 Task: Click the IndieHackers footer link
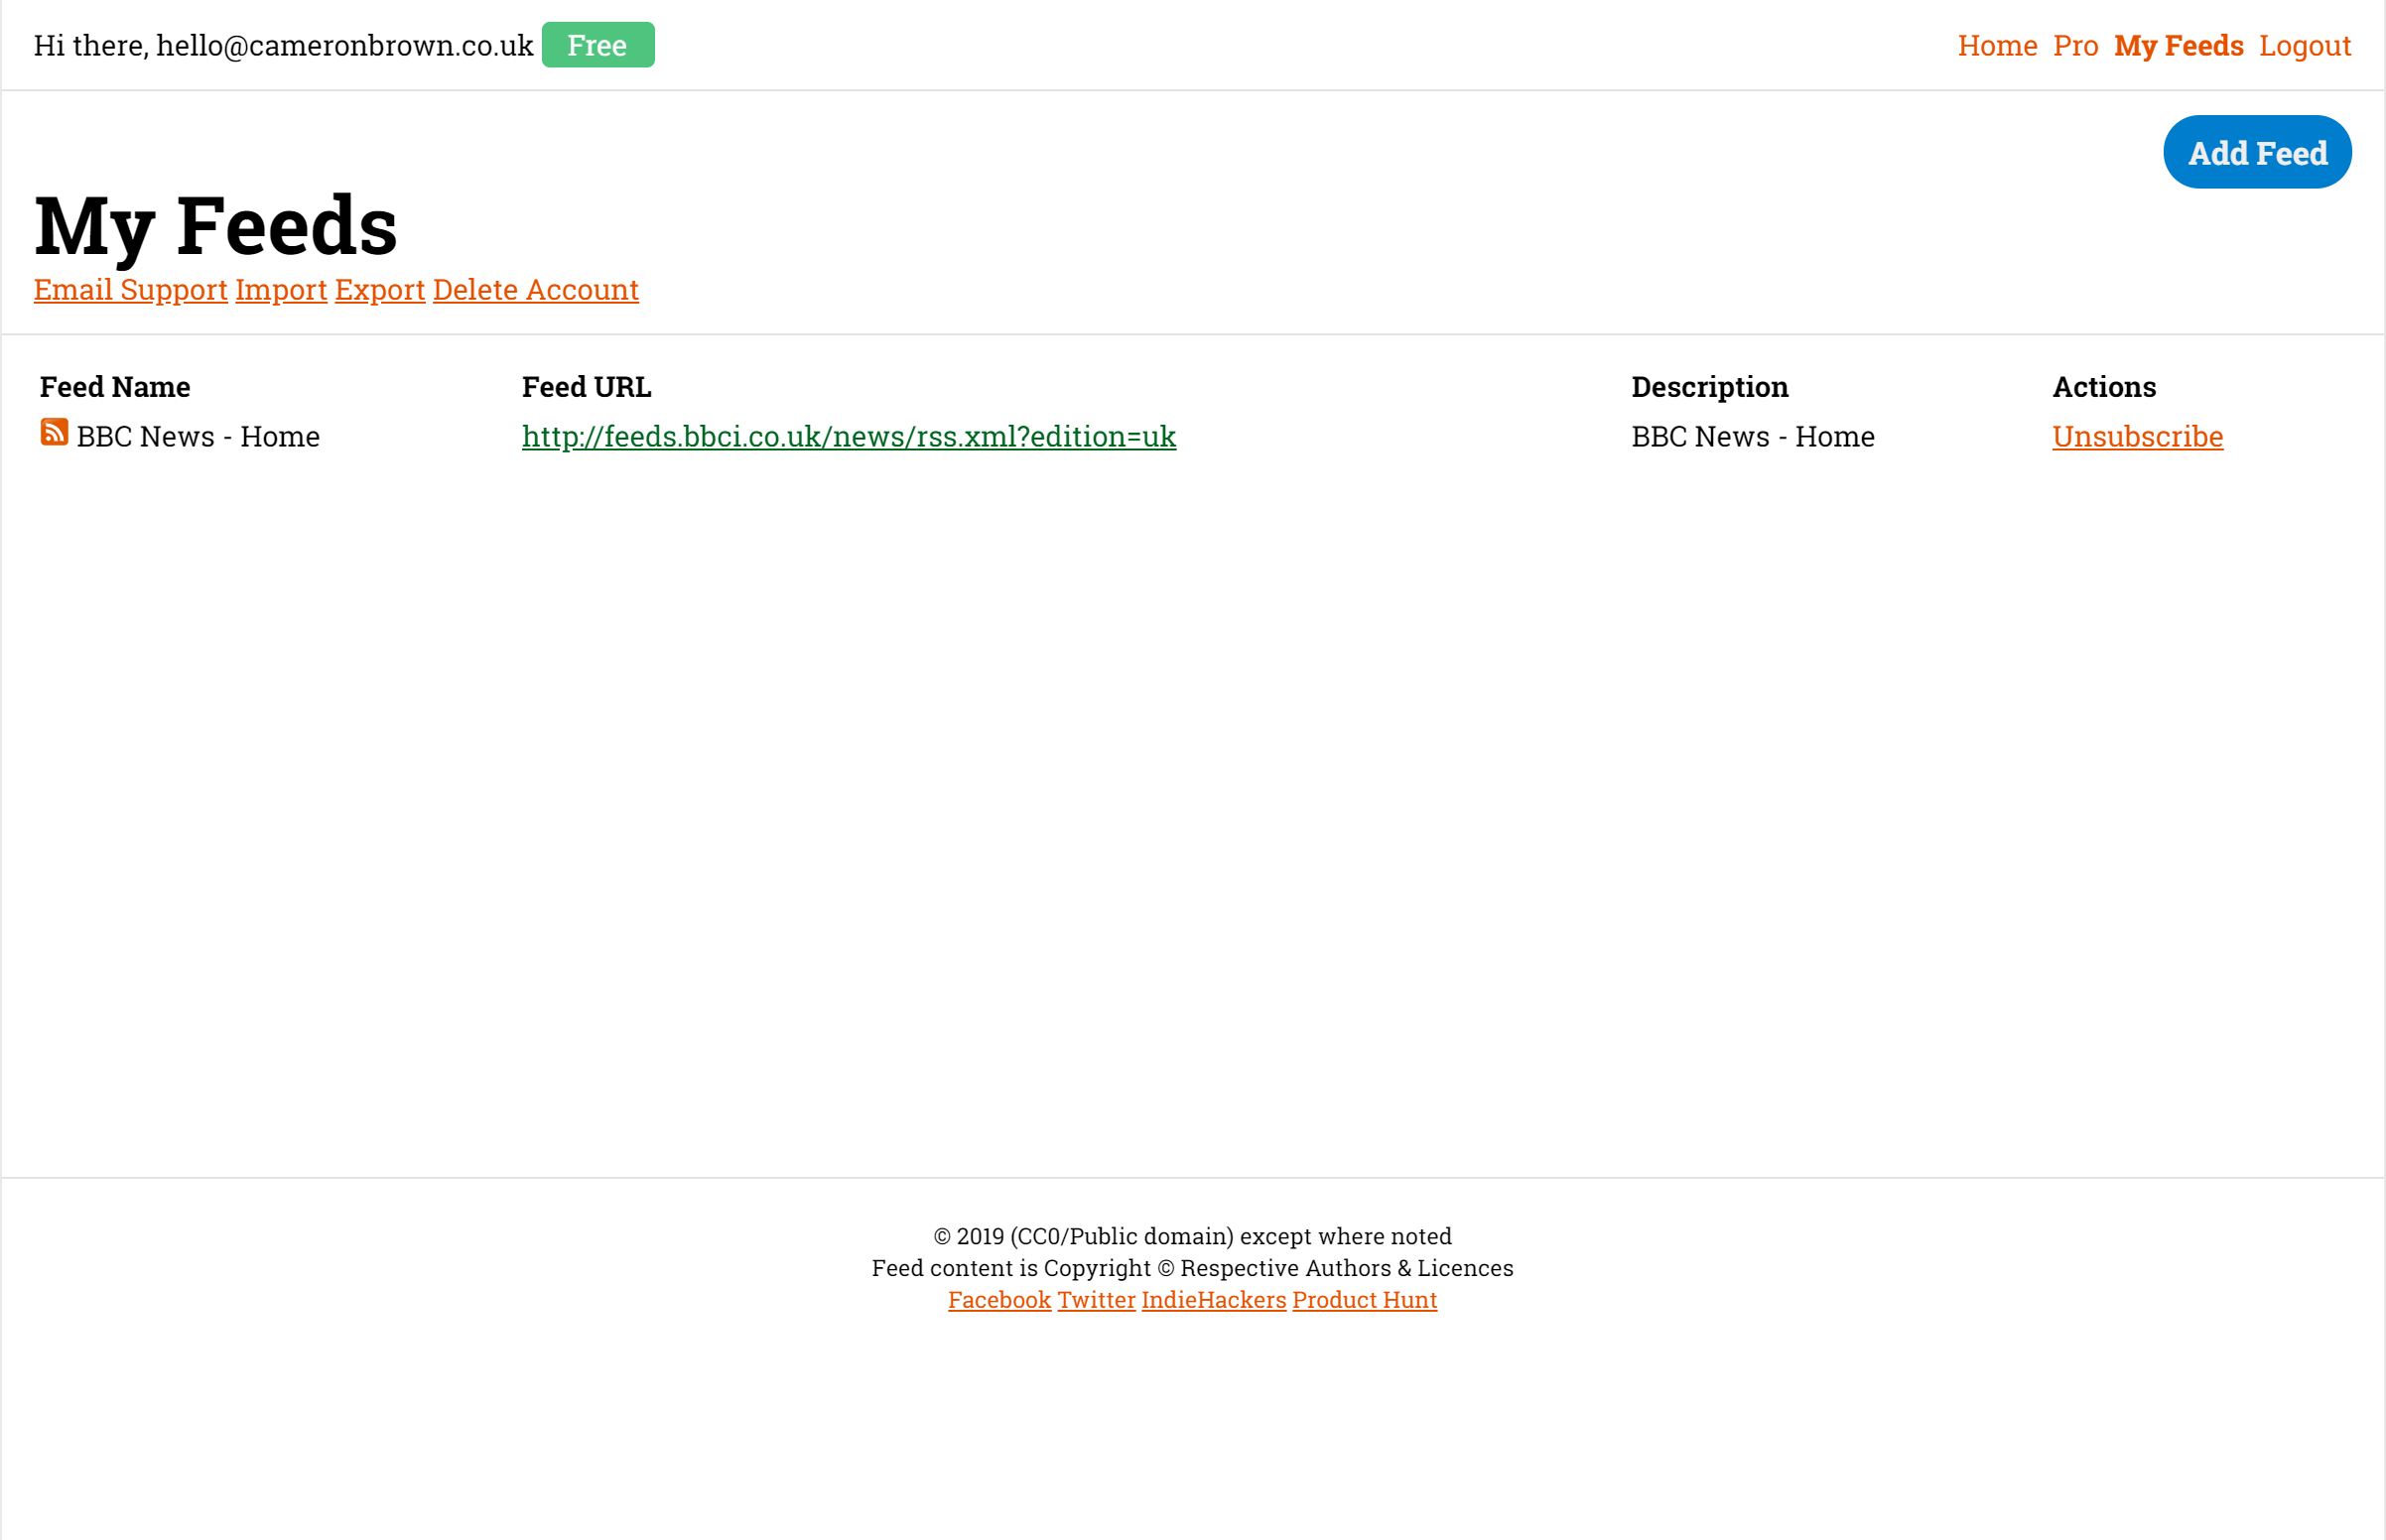coord(1213,1299)
